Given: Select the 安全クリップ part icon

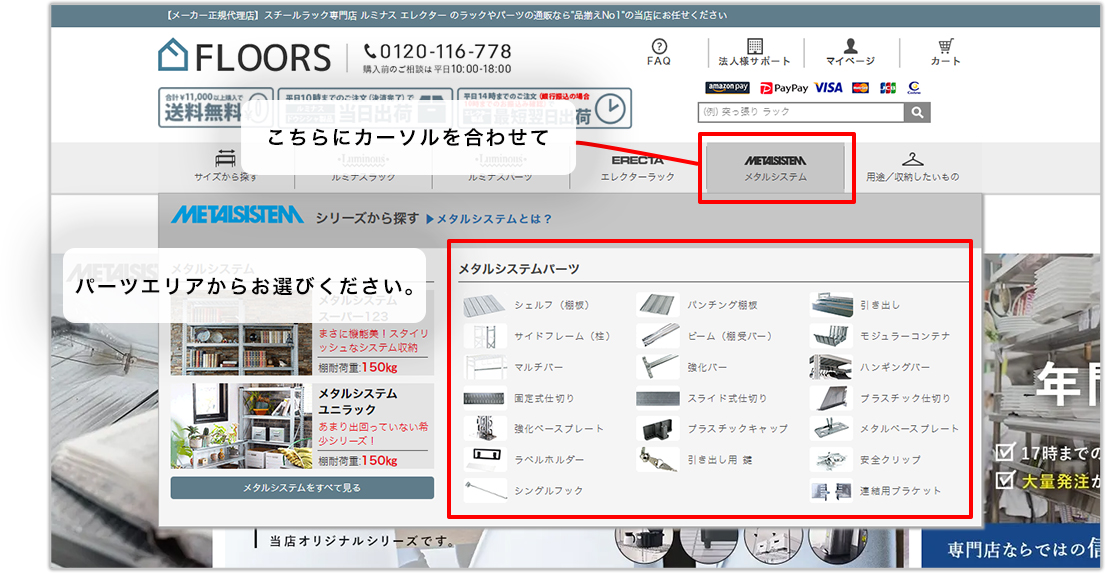Looking at the screenshot, I should pos(831,459).
